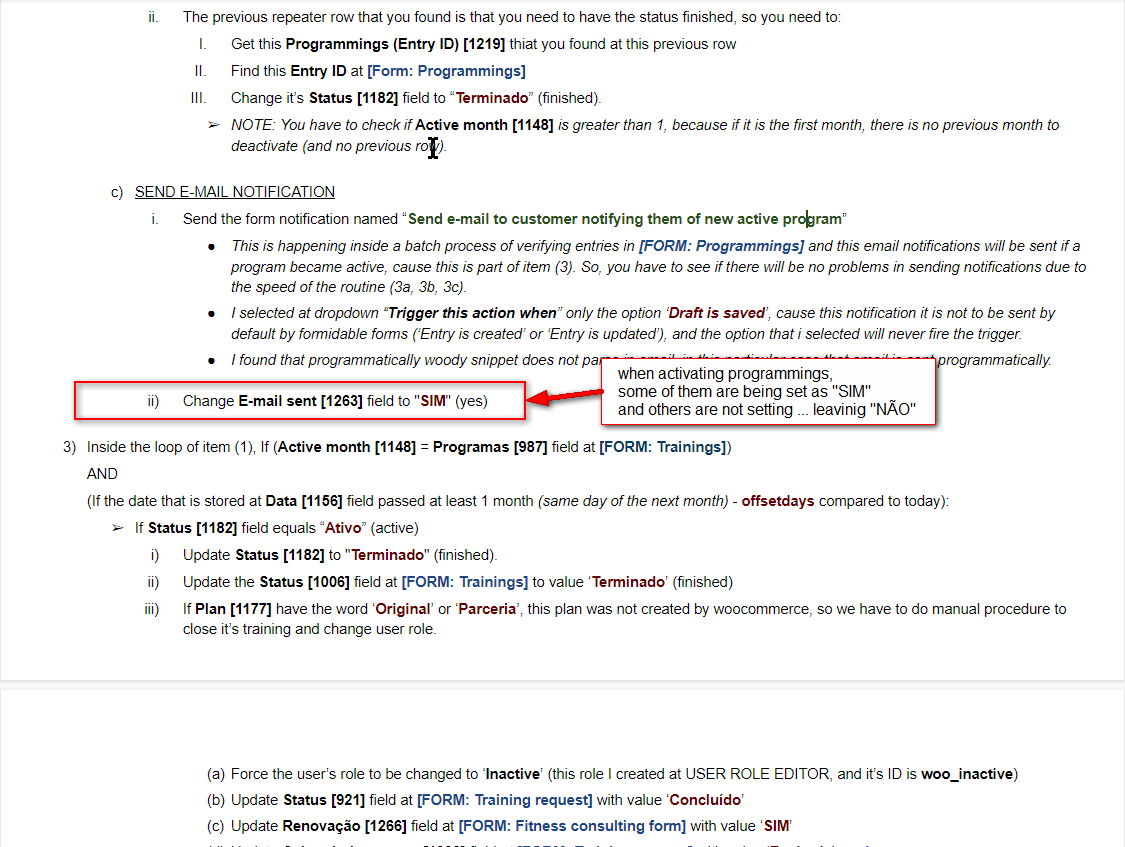The height and width of the screenshot is (847, 1125).
Task: Click "Ativo" in If Status field equals line
Action: coord(343,529)
